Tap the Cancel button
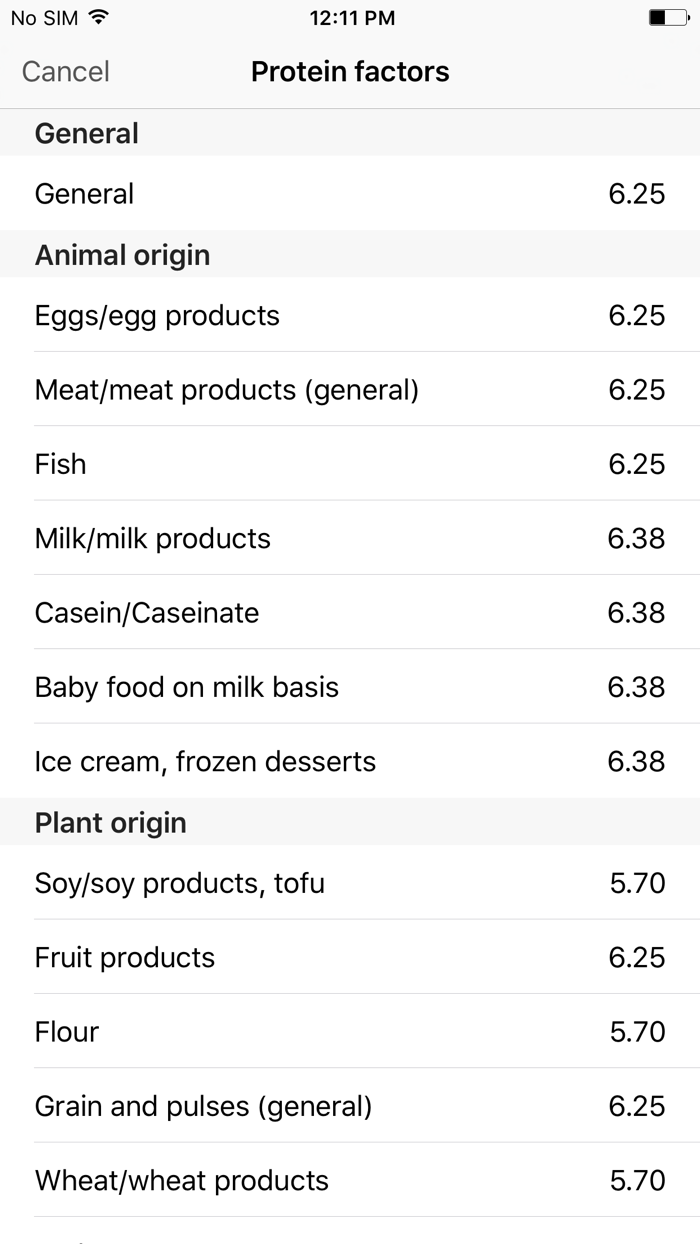Screen dimensions: 700x1244 [66, 72]
